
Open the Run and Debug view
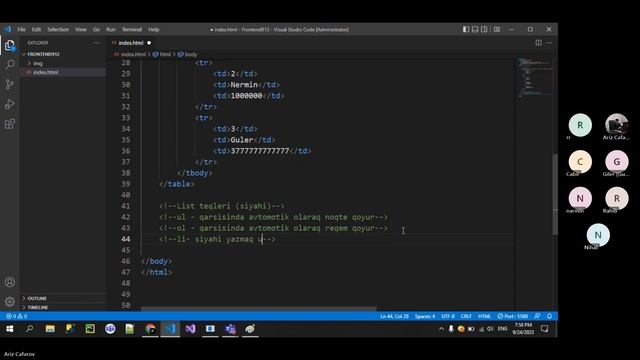click(10, 104)
